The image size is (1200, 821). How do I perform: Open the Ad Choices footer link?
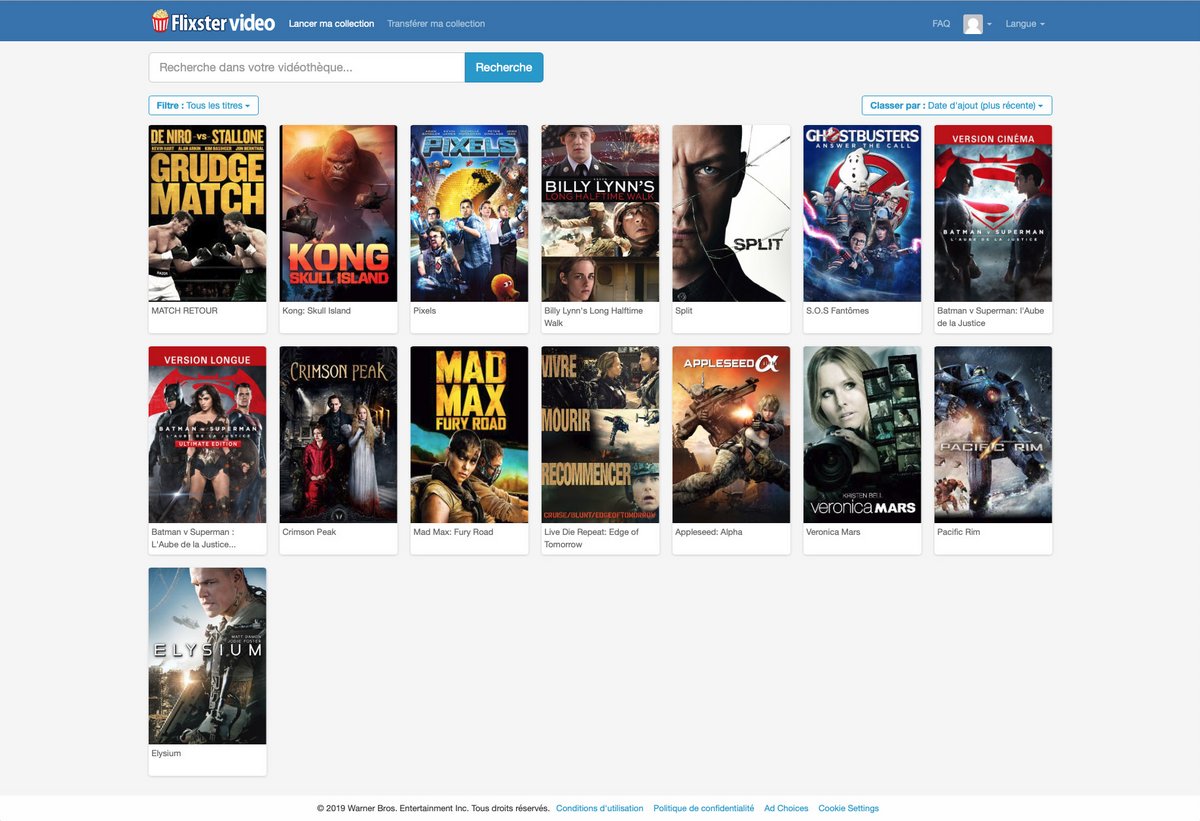click(x=786, y=808)
